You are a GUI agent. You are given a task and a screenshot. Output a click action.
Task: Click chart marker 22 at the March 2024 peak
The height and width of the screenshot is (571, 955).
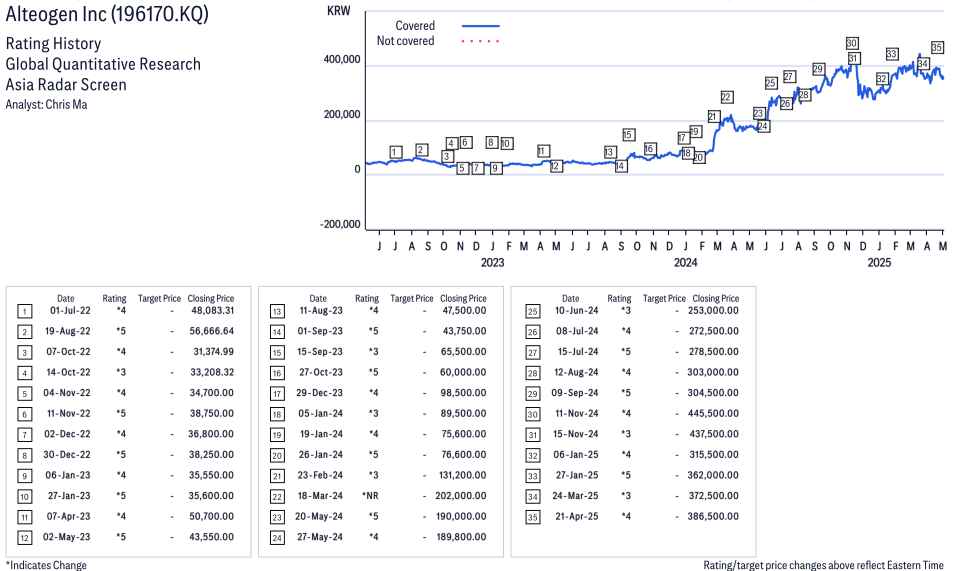coord(726,97)
